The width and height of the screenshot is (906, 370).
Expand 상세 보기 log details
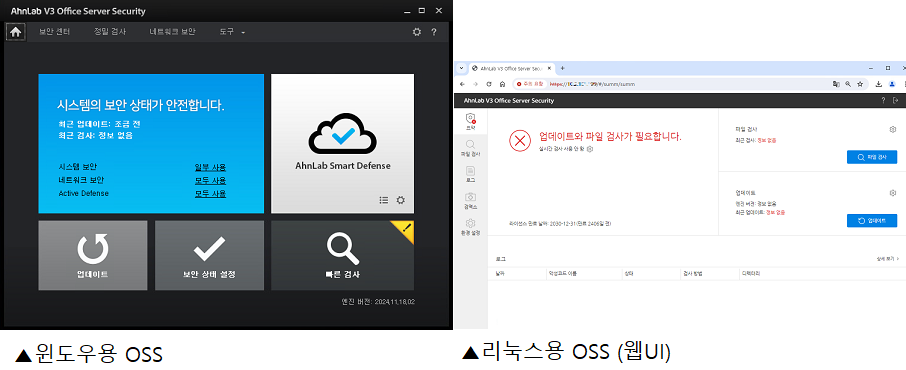(888, 260)
